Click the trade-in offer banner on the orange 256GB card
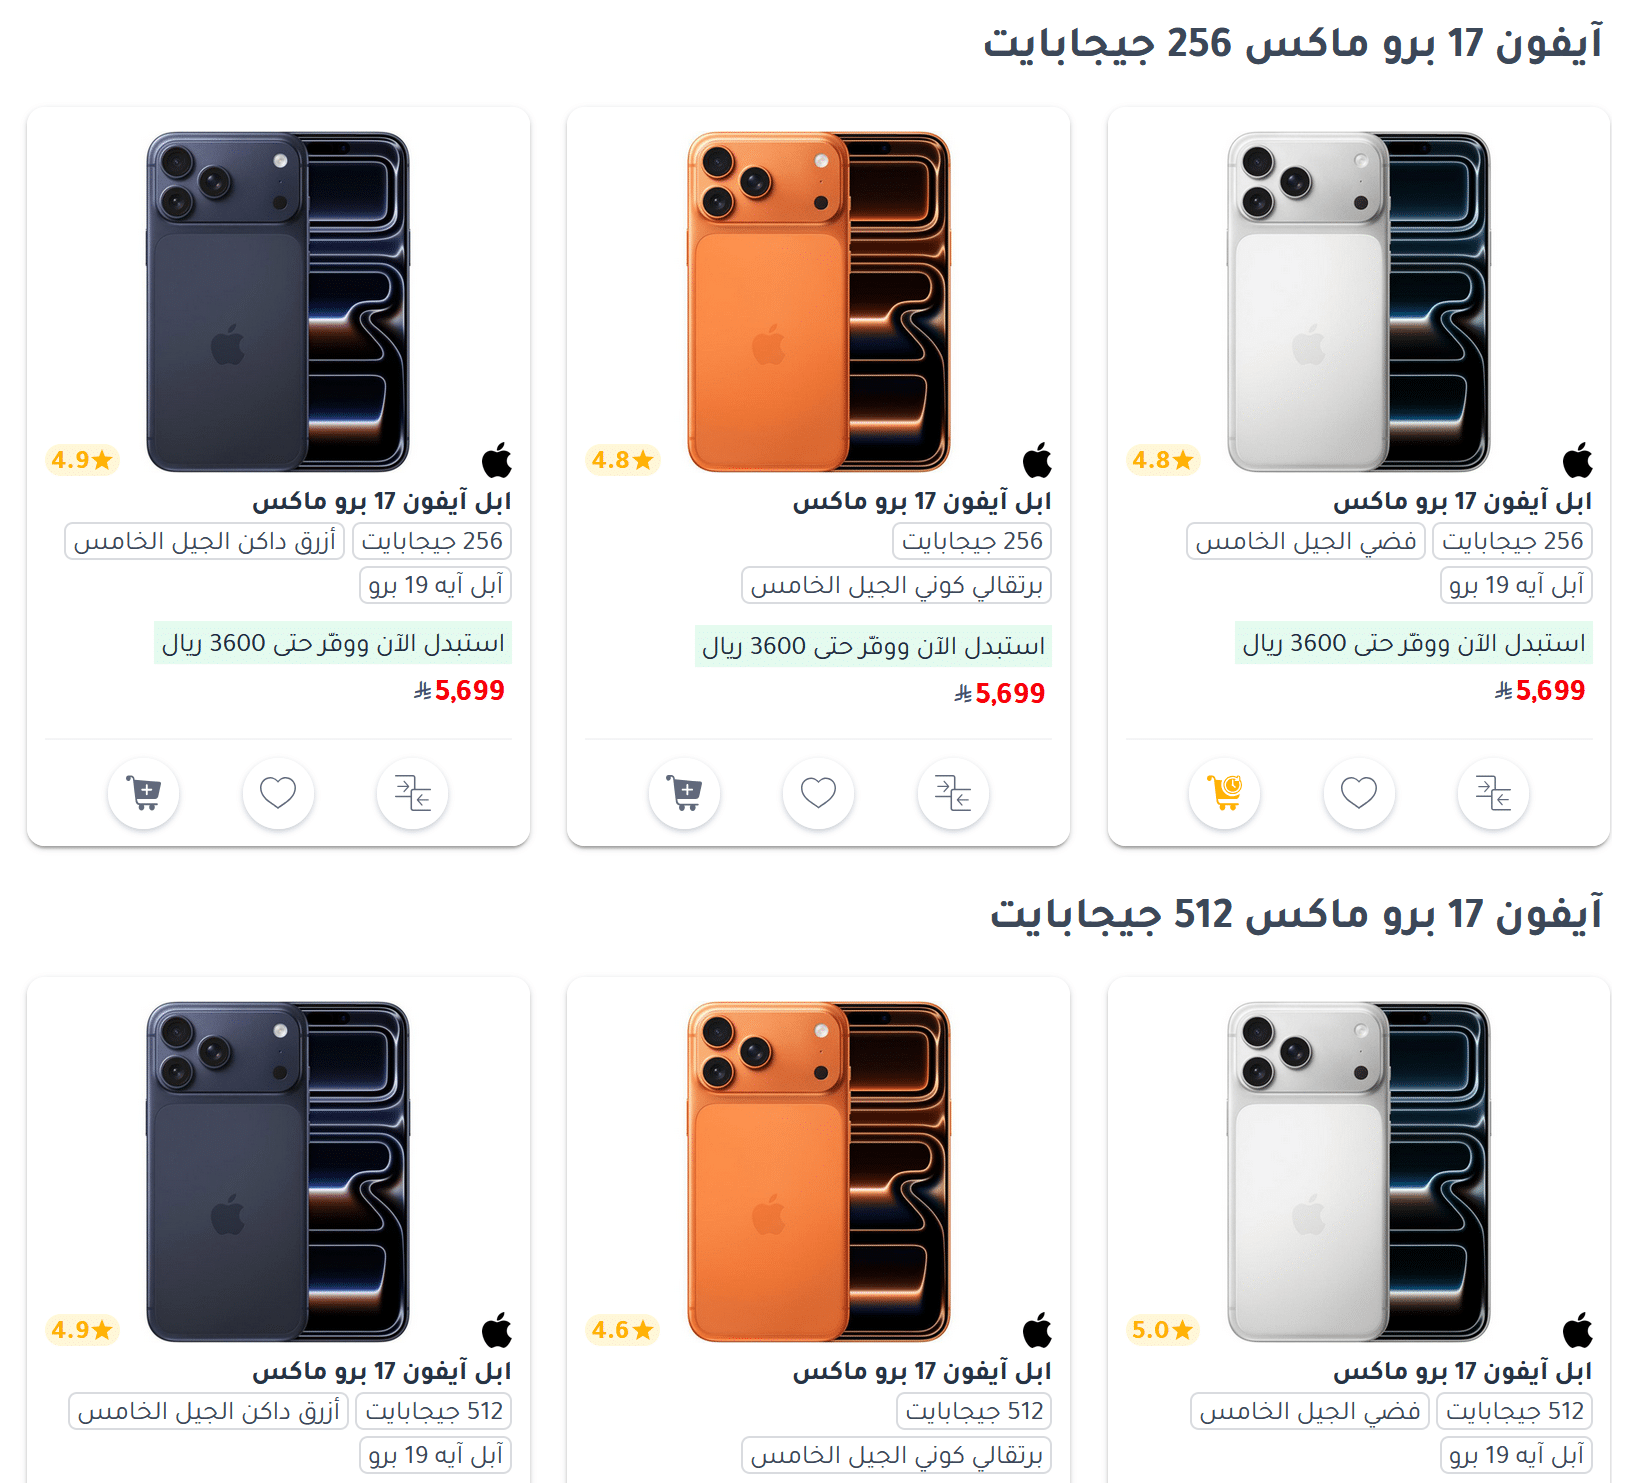Viewport: 1652px width, 1483px height. [x=873, y=646]
